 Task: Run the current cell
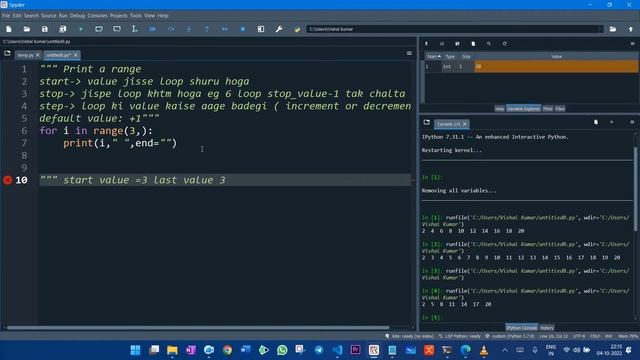(x=99, y=29)
